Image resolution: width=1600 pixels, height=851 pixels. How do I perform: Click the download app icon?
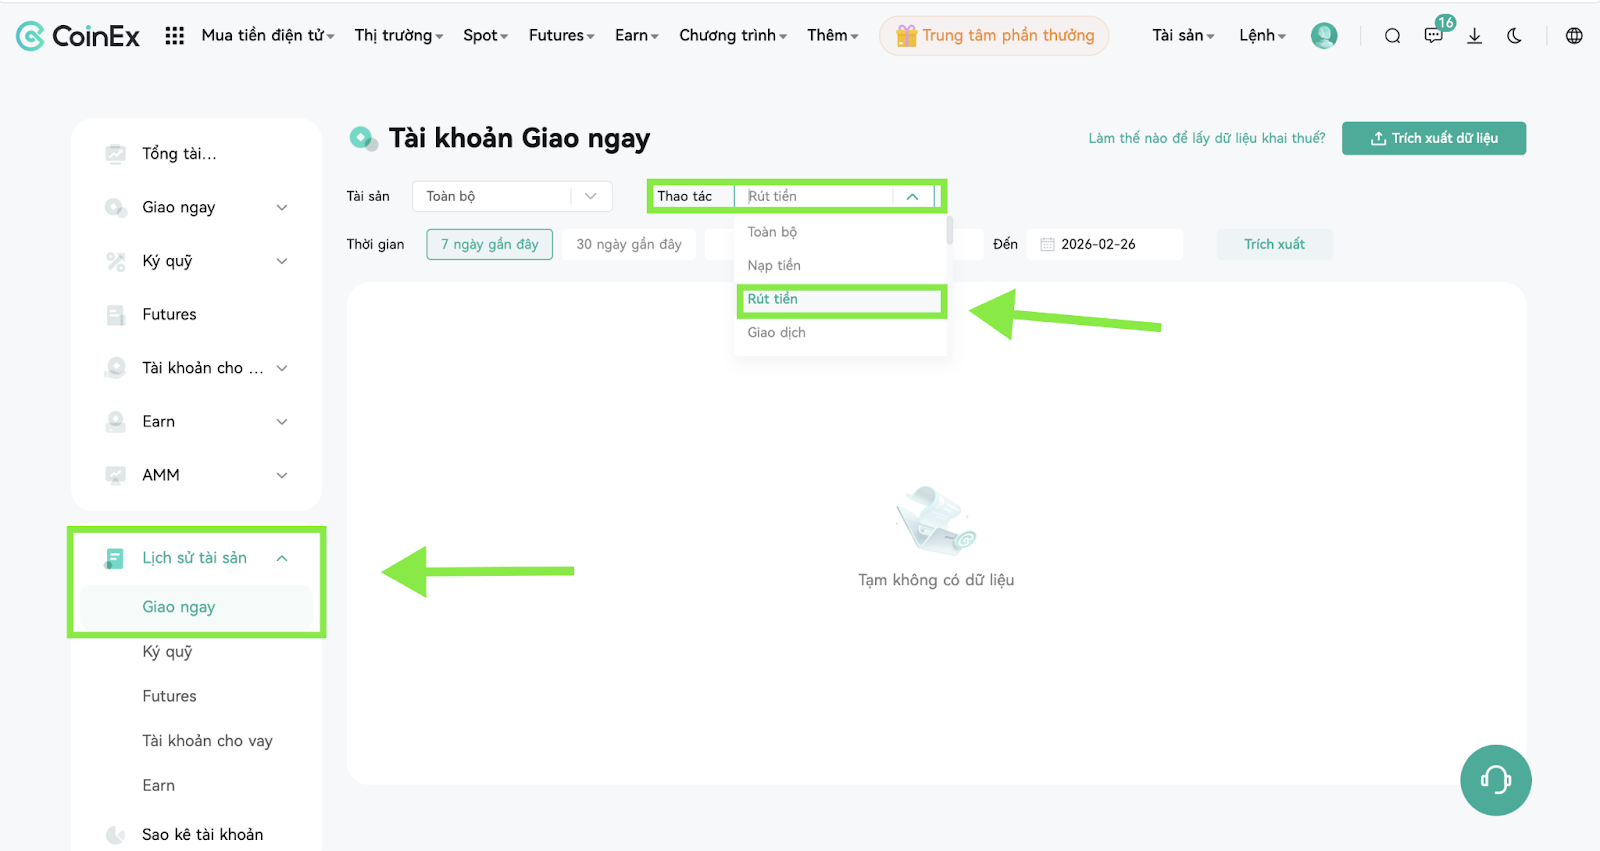1474,36
